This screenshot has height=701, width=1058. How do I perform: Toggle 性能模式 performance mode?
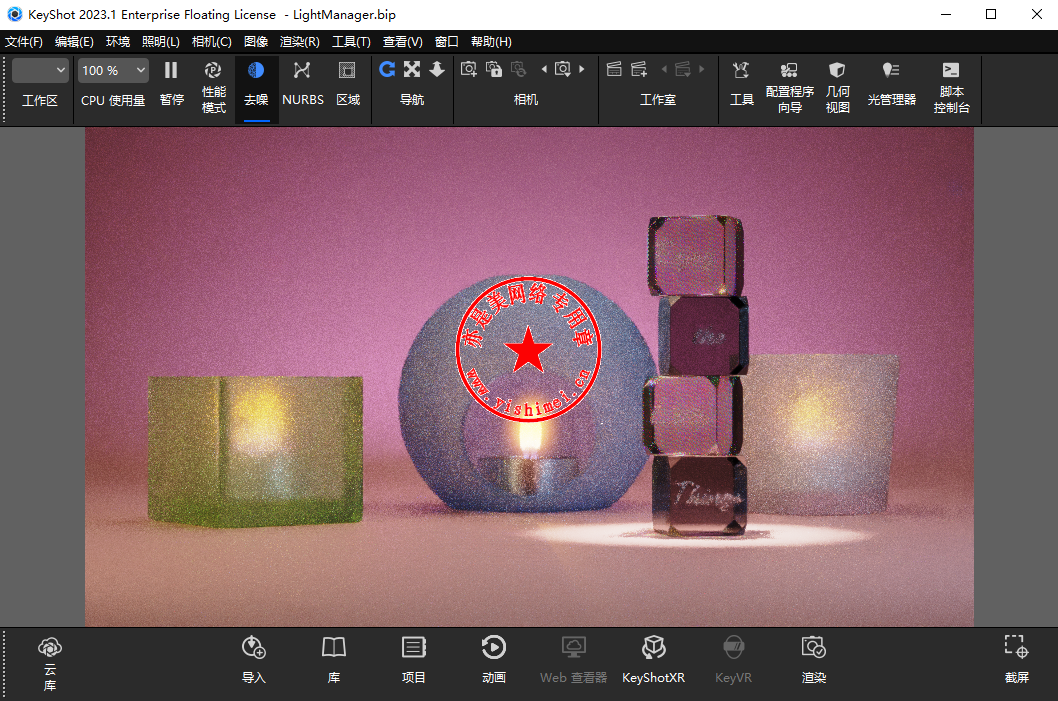tap(213, 88)
